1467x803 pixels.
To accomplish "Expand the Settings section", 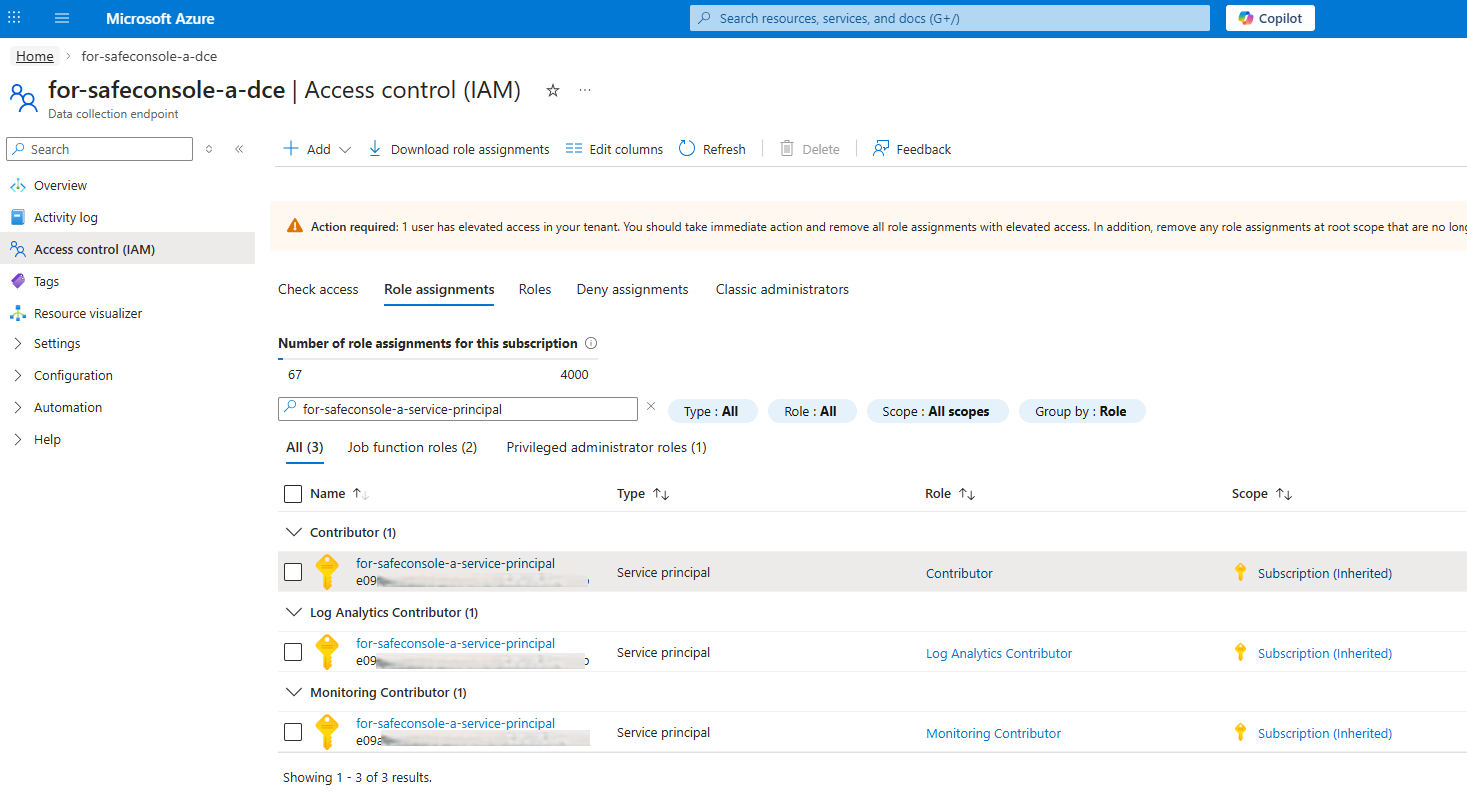I will 57,343.
